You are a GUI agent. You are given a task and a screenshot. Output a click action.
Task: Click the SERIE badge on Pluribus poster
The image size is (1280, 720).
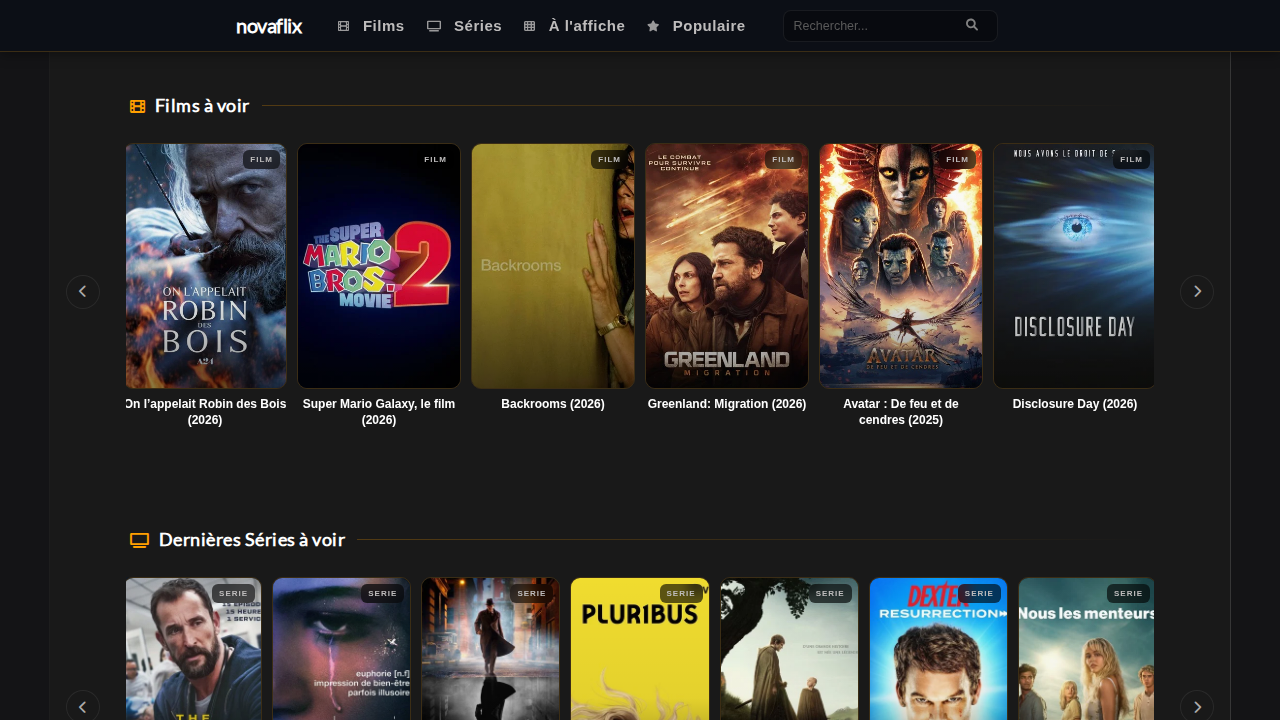[681, 594]
